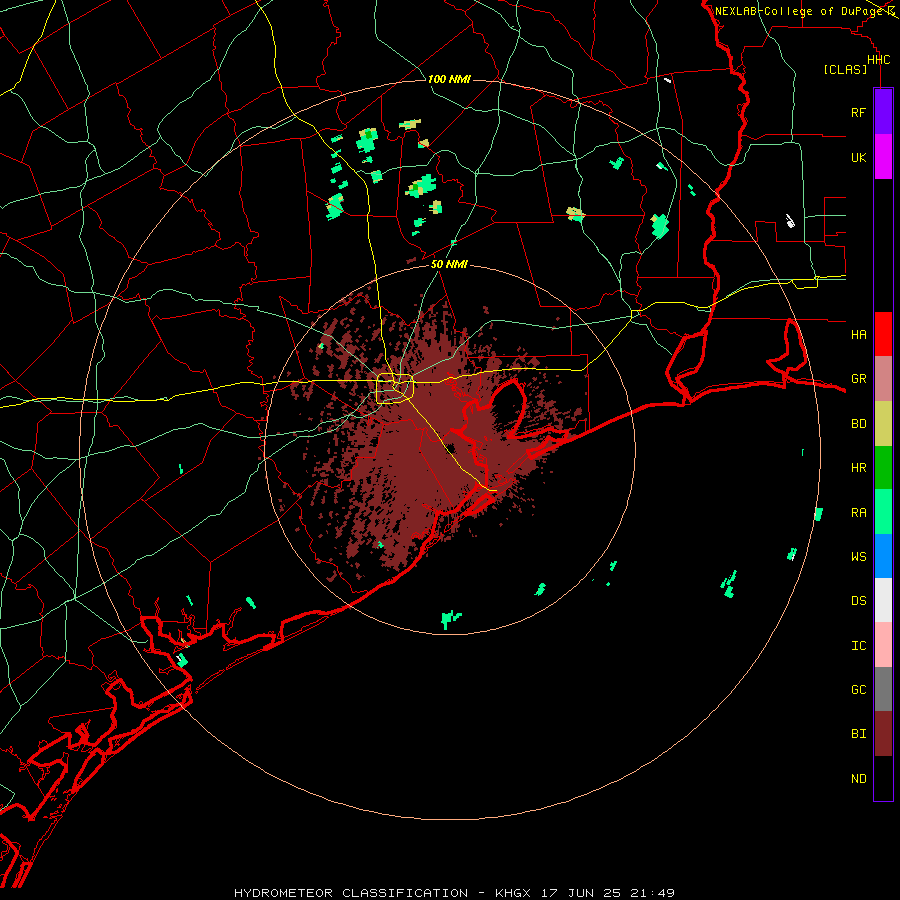
Task: Pick the HR dark green legend swatch
Action: pyautogui.click(x=883, y=467)
